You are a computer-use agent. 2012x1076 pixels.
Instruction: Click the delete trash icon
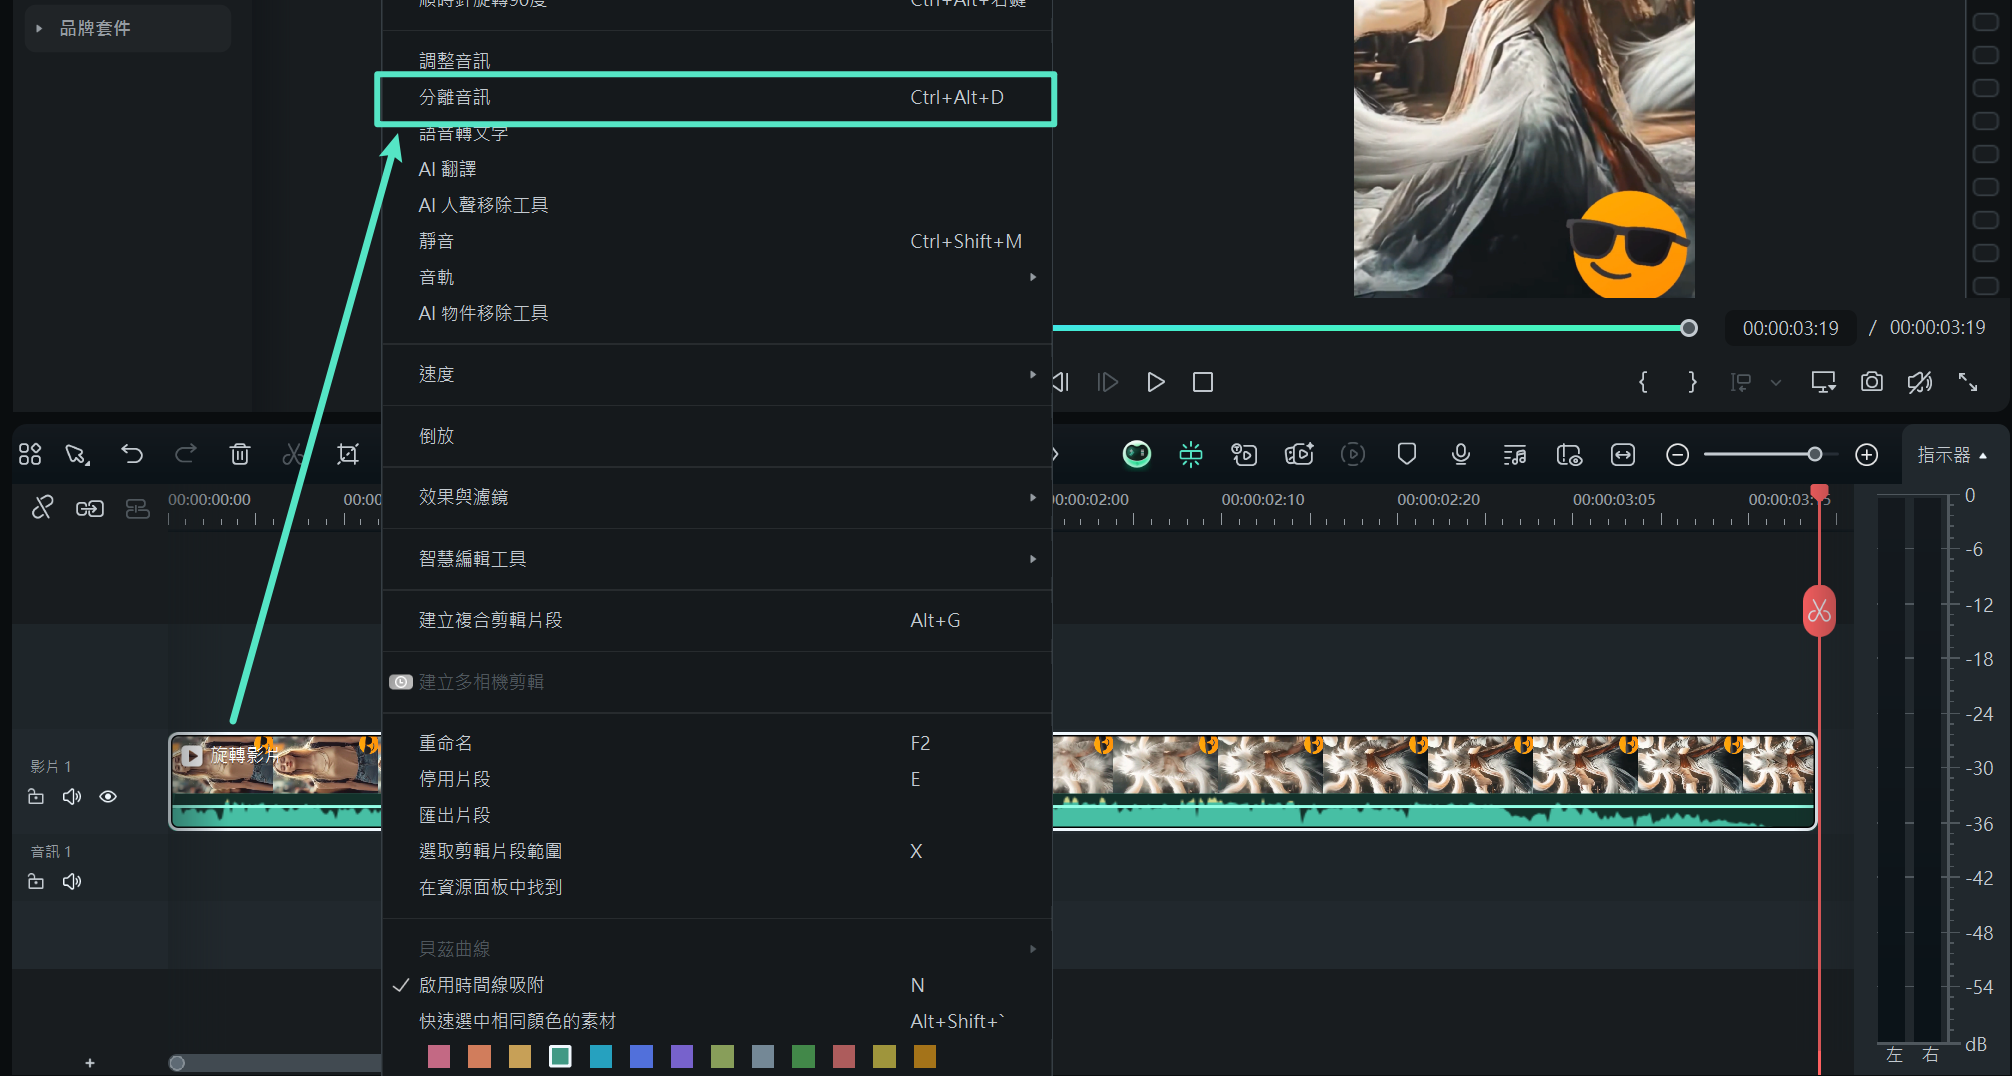[239, 454]
